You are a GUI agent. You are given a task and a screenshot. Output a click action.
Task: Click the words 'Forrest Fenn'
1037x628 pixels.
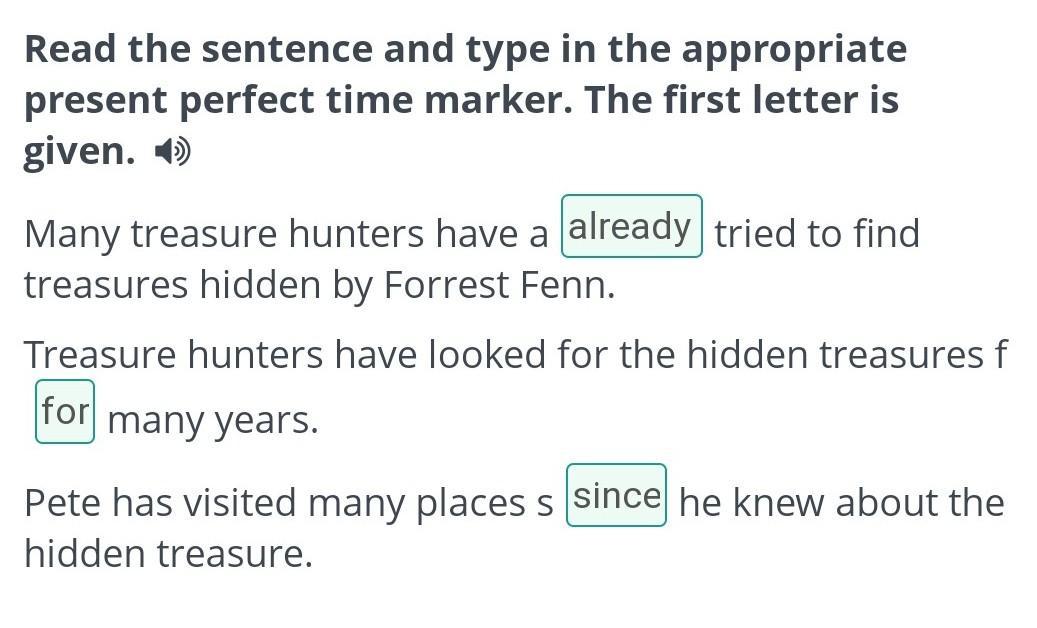click(x=499, y=286)
